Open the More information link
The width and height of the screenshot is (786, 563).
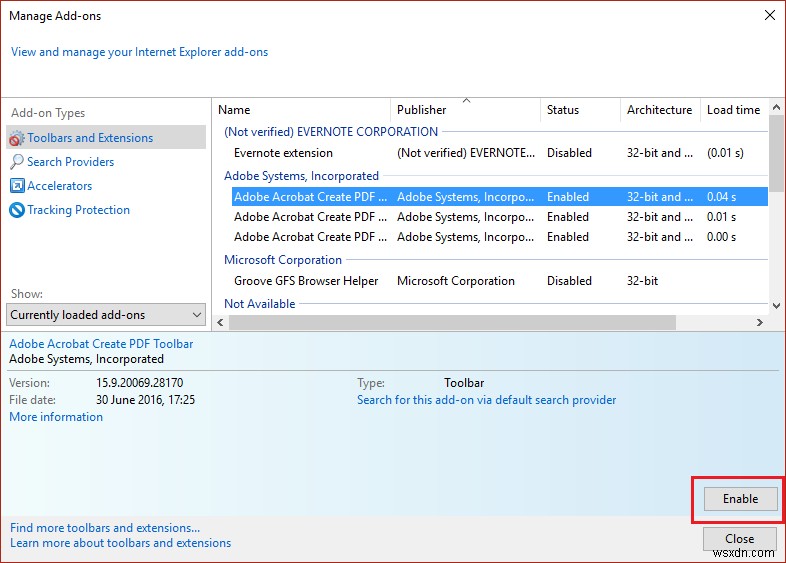(56, 417)
